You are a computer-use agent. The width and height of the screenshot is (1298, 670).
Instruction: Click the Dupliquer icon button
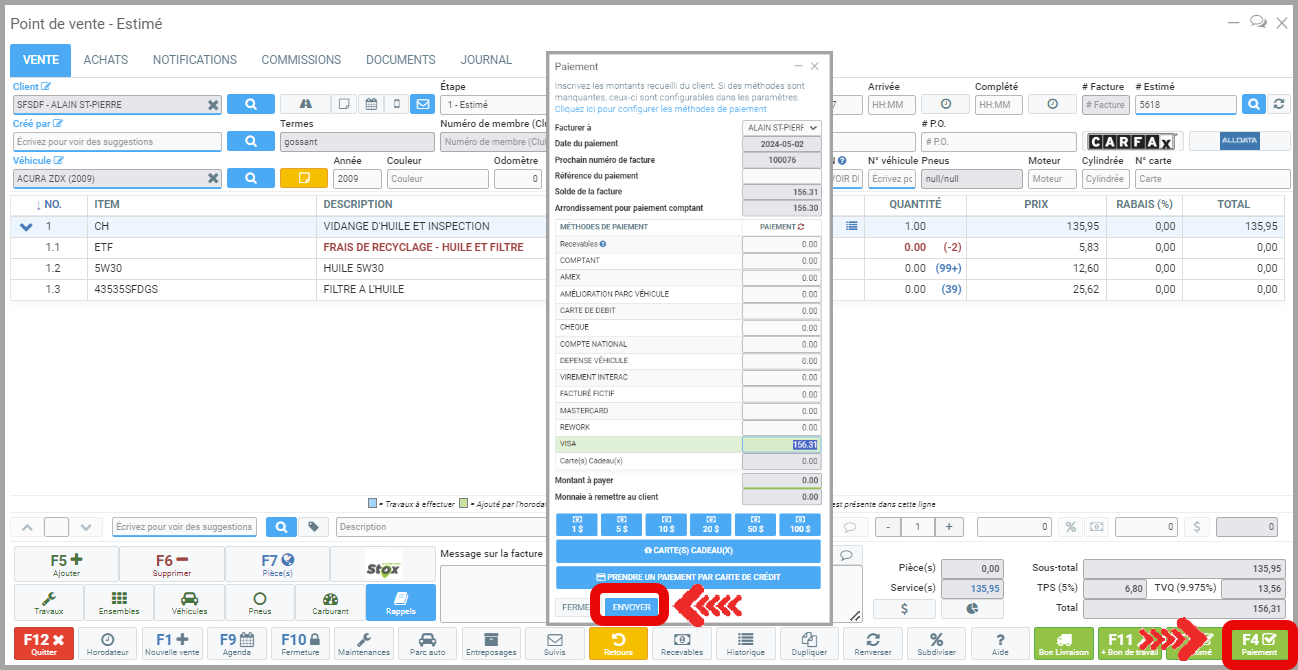click(809, 644)
